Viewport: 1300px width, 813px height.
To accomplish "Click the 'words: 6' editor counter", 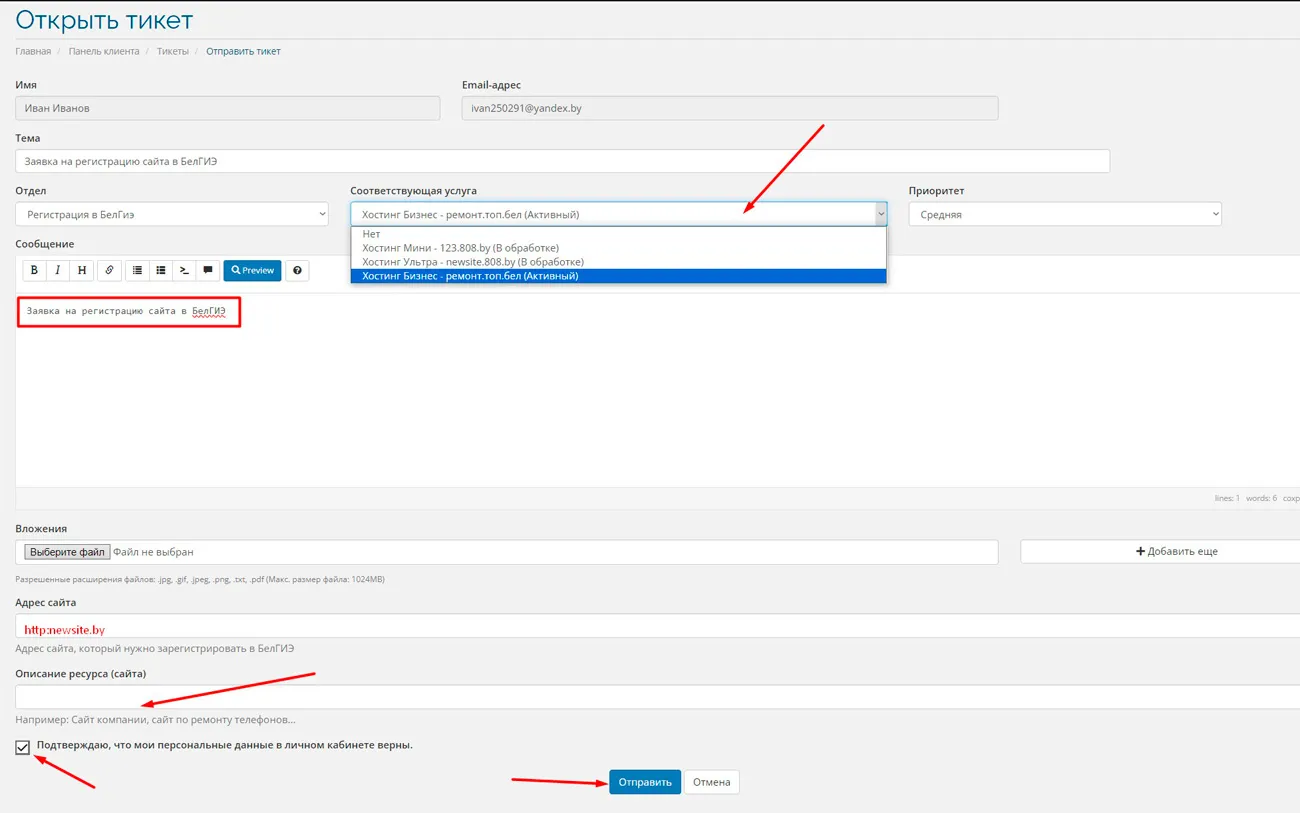I will tap(1261, 498).
